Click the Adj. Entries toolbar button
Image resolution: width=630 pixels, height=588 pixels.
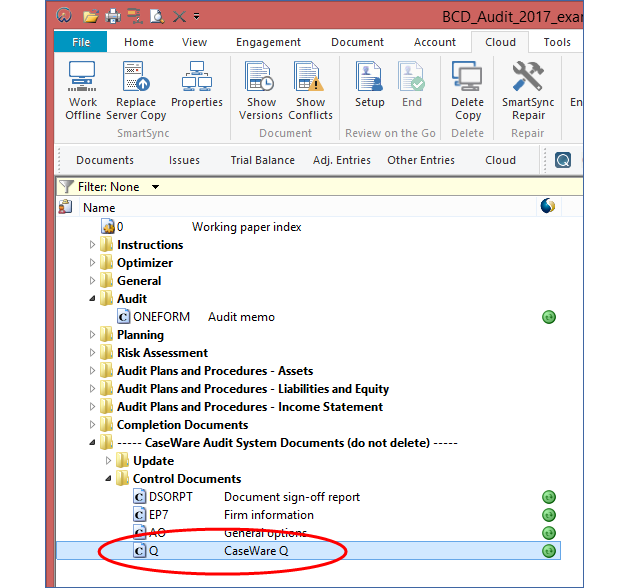[x=341, y=160]
